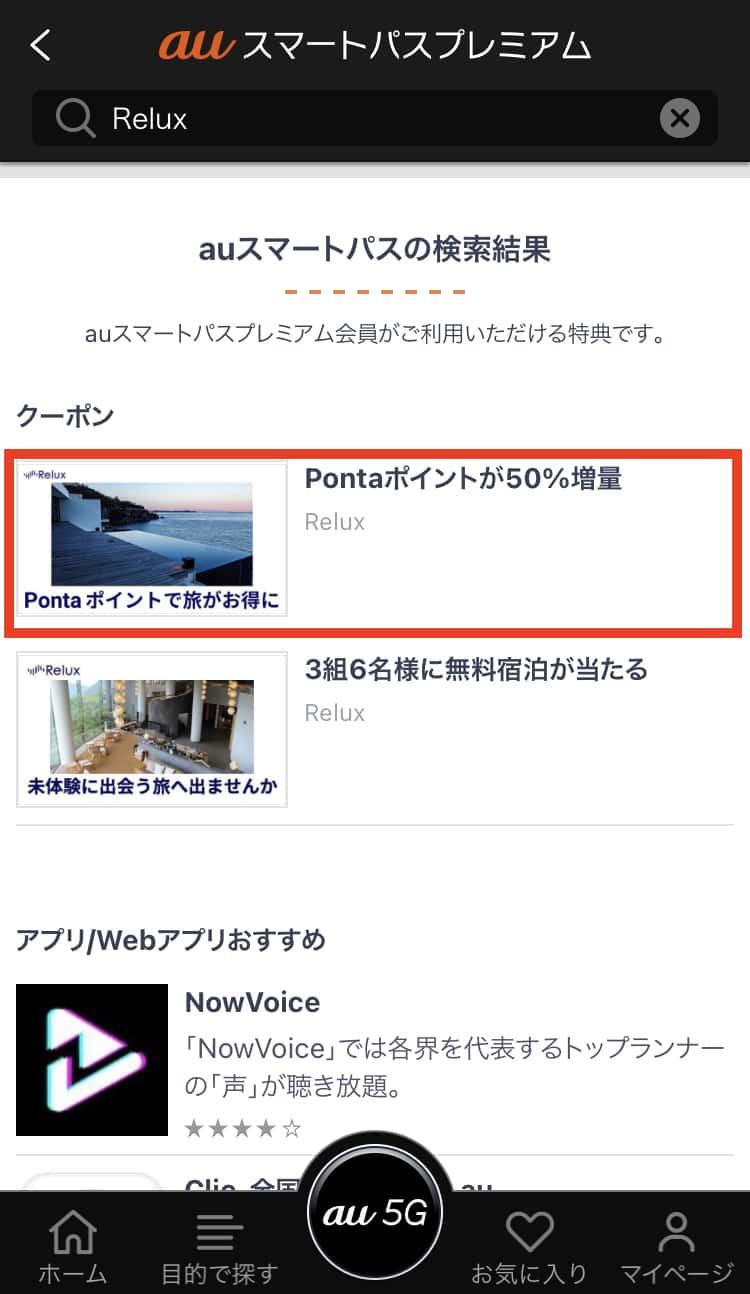Open お気に入り favorites tab

tap(529, 1247)
